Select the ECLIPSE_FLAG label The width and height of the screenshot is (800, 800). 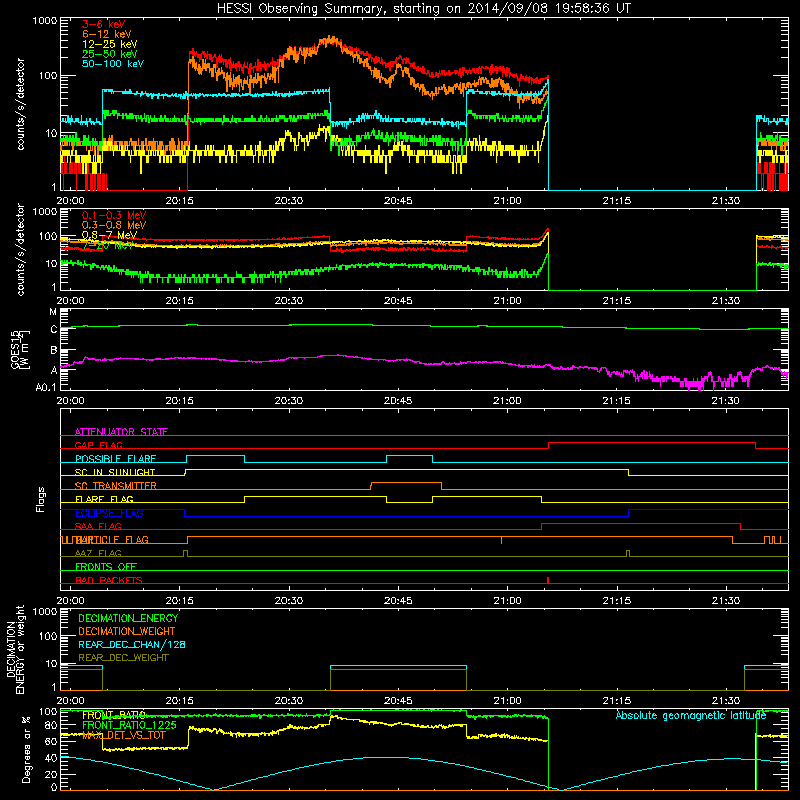point(109,513)
